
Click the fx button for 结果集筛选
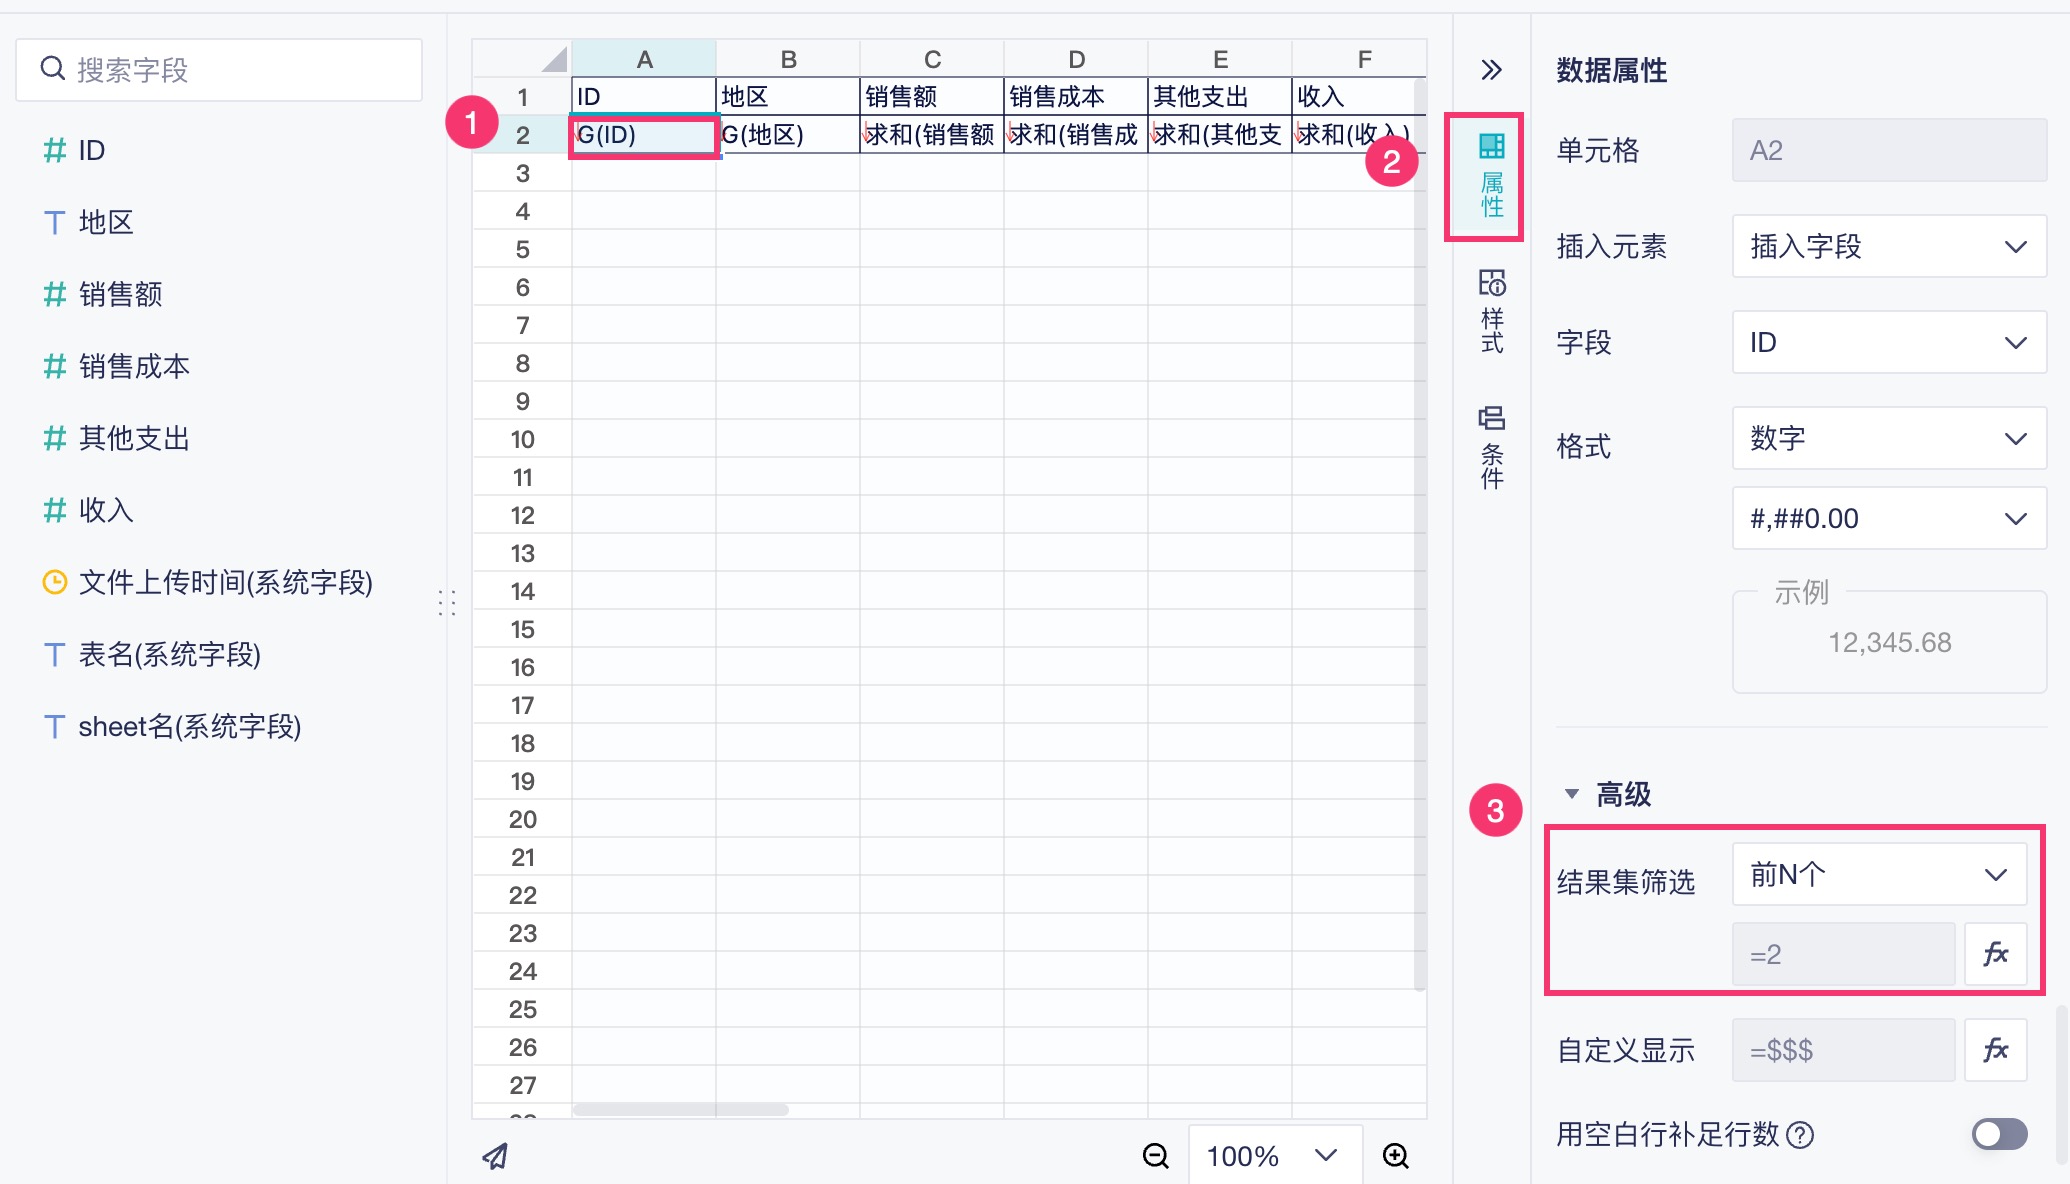(x=1995, y=954)
